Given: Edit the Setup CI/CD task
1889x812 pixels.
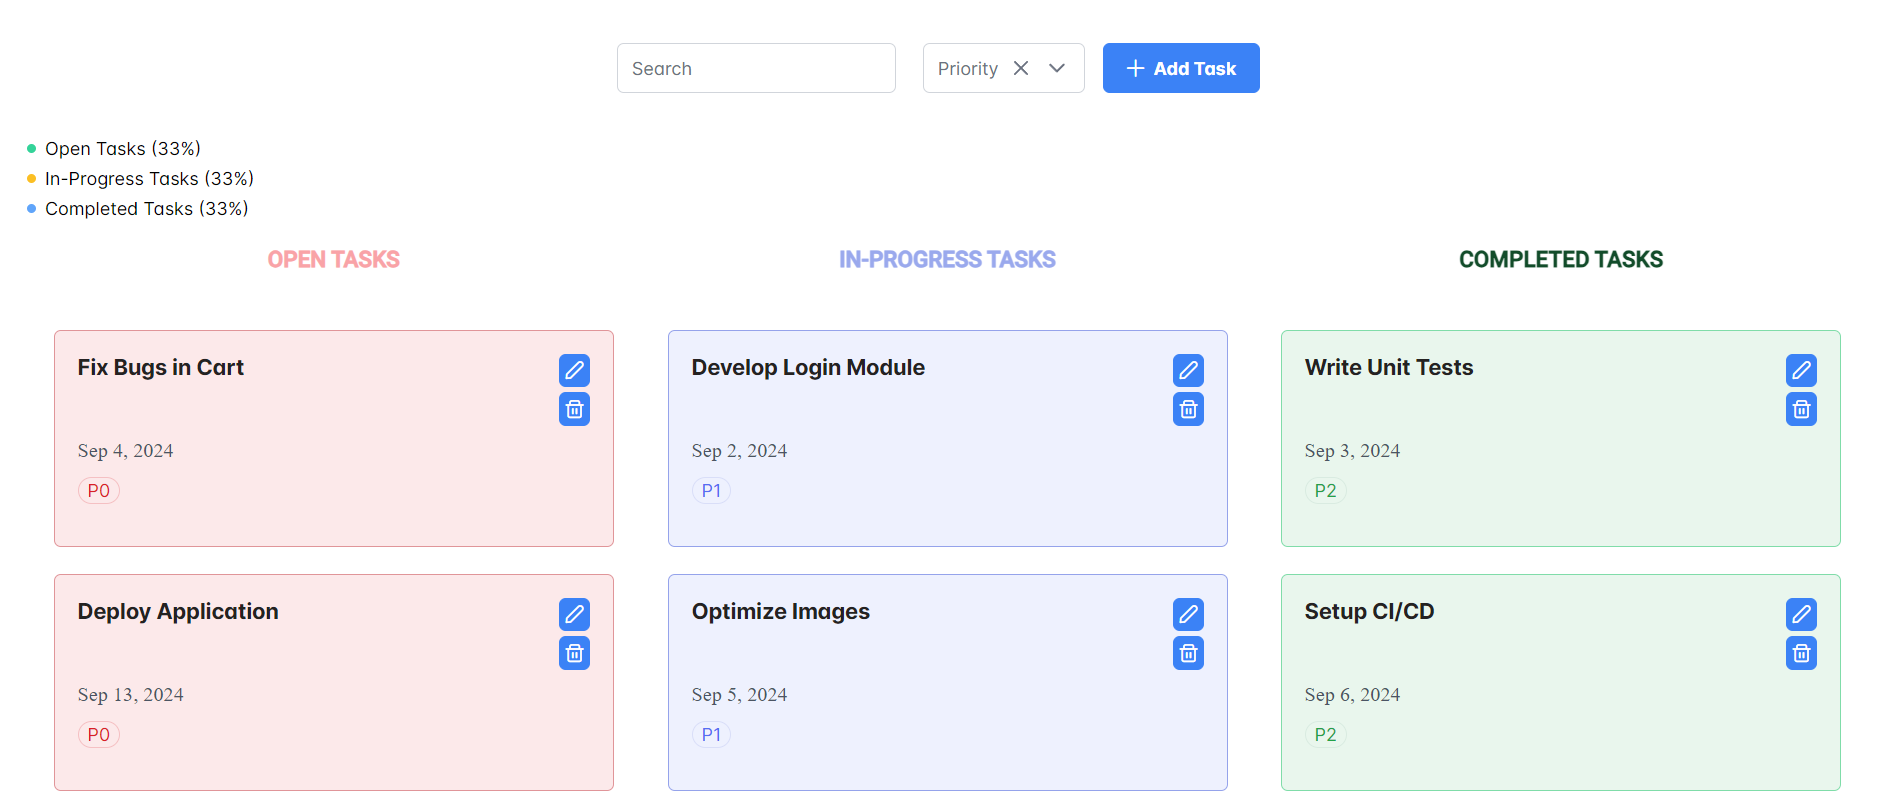Looking at the screenshot, I should click(1801, 614).
